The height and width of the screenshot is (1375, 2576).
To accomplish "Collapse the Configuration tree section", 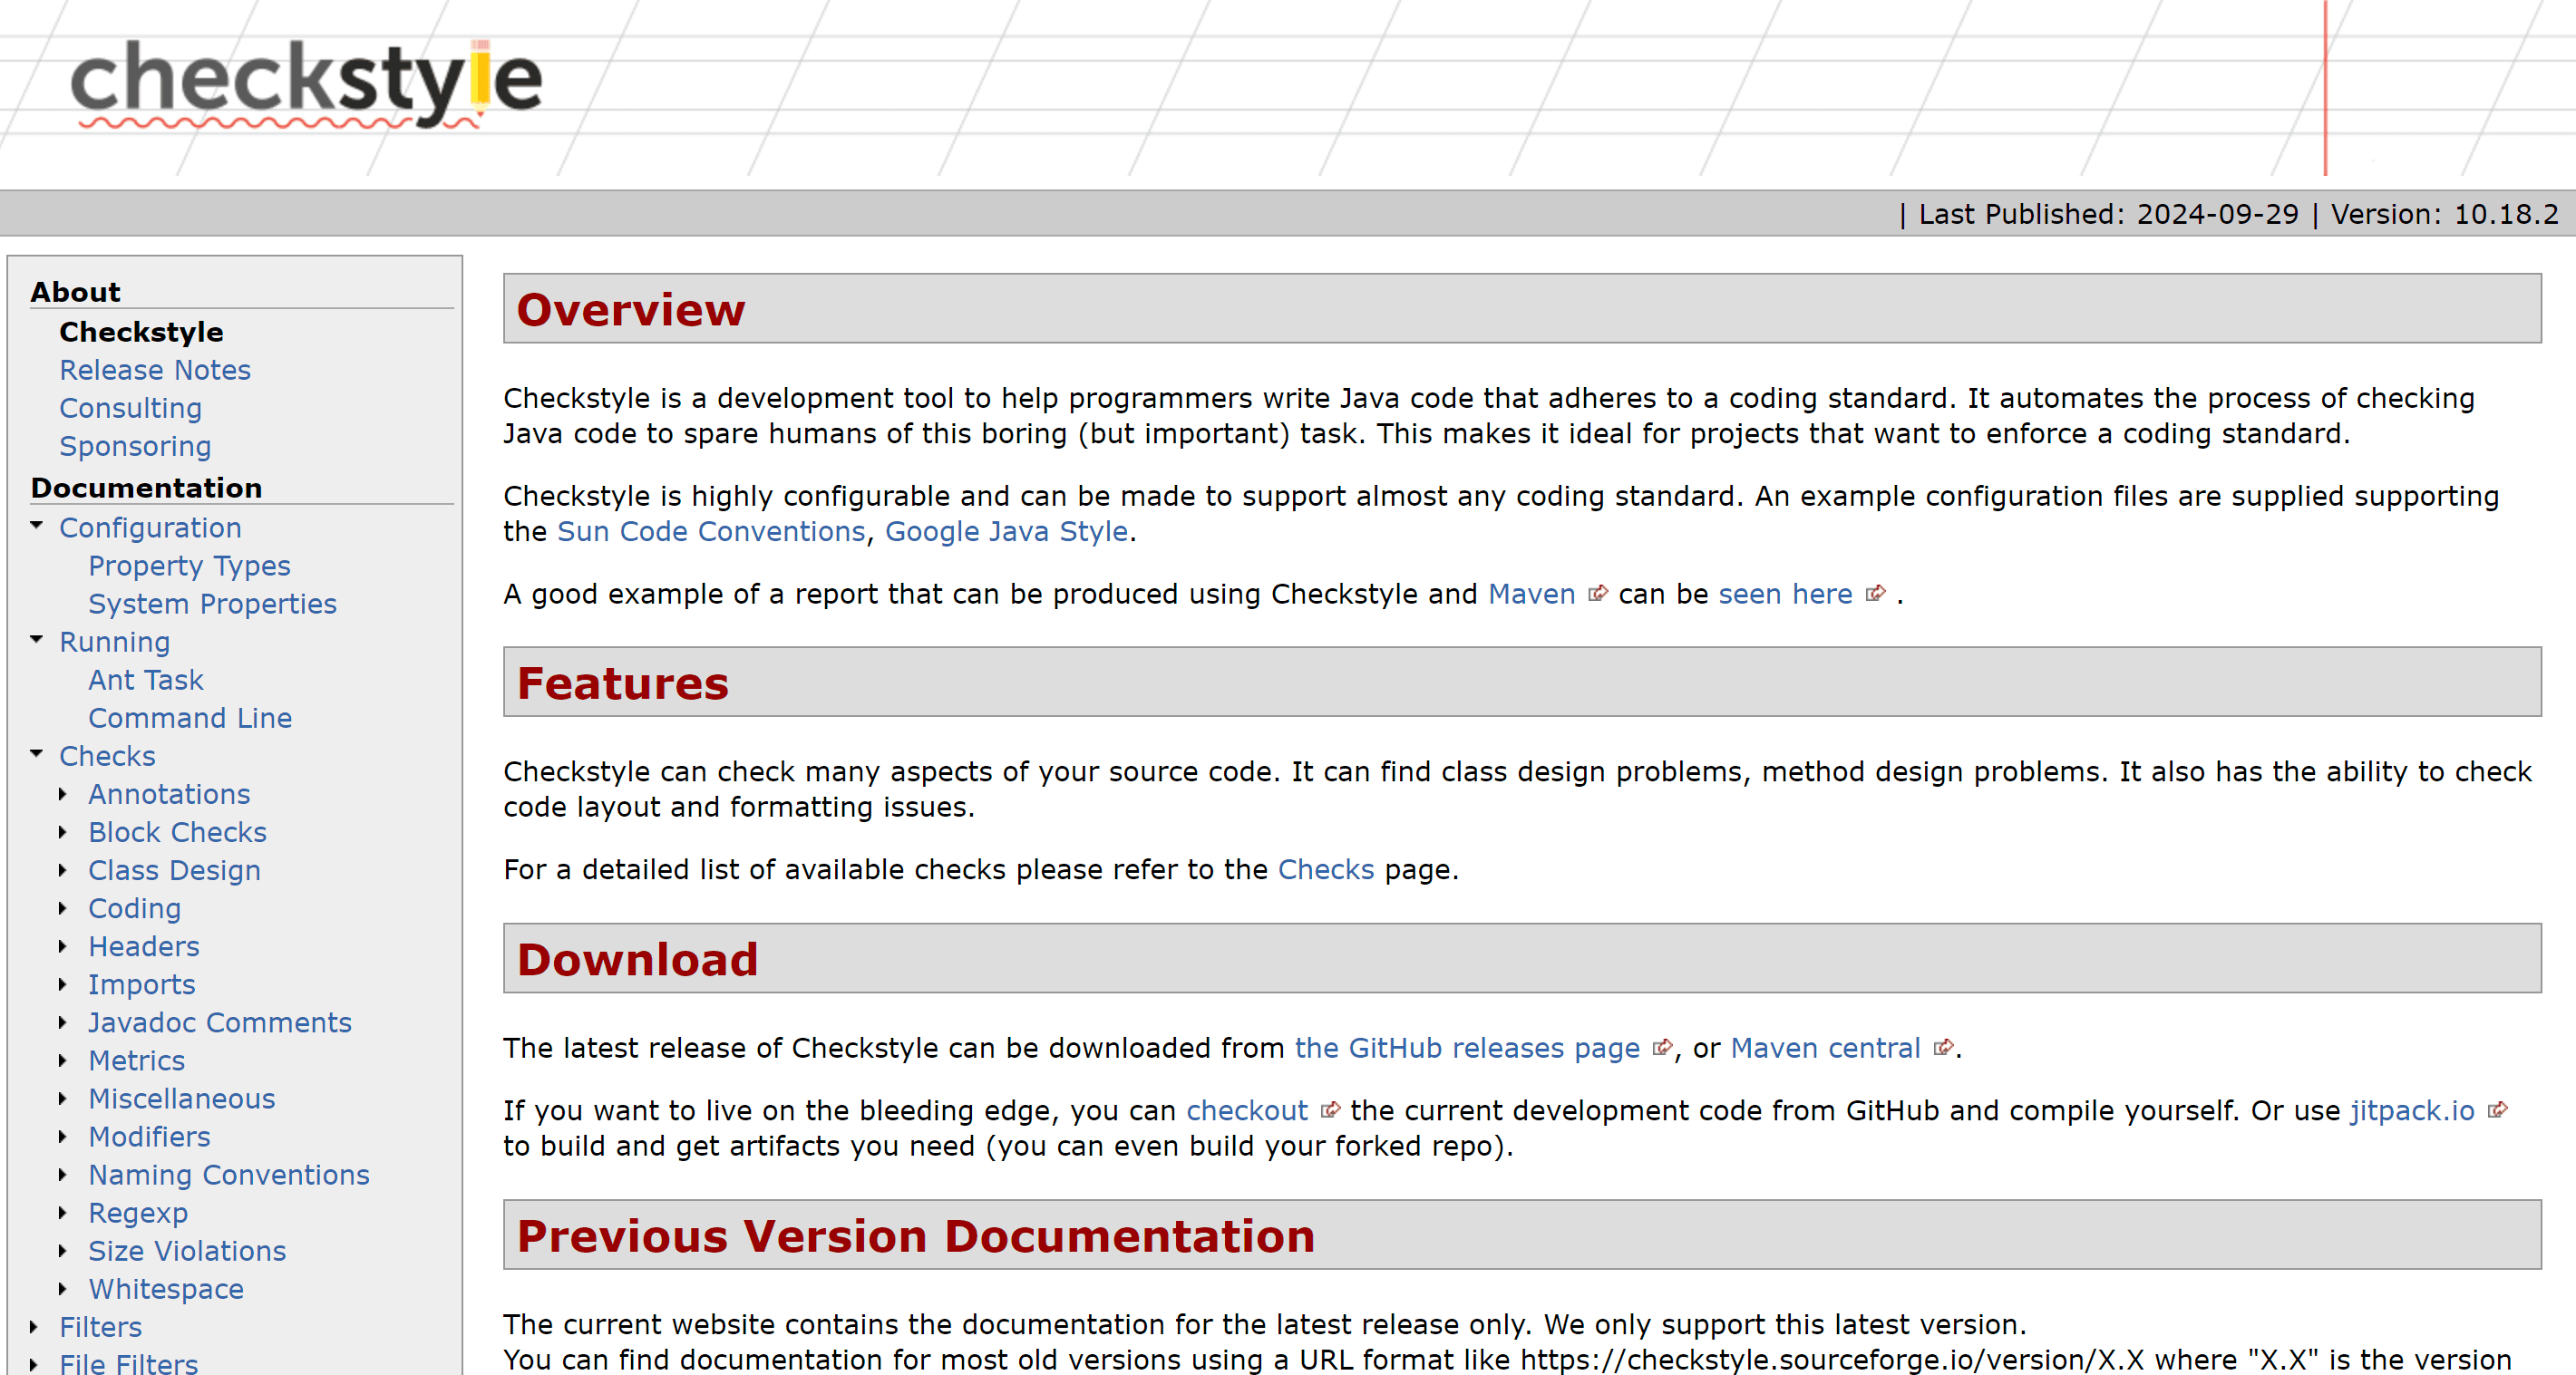I will tap(37, 526).
